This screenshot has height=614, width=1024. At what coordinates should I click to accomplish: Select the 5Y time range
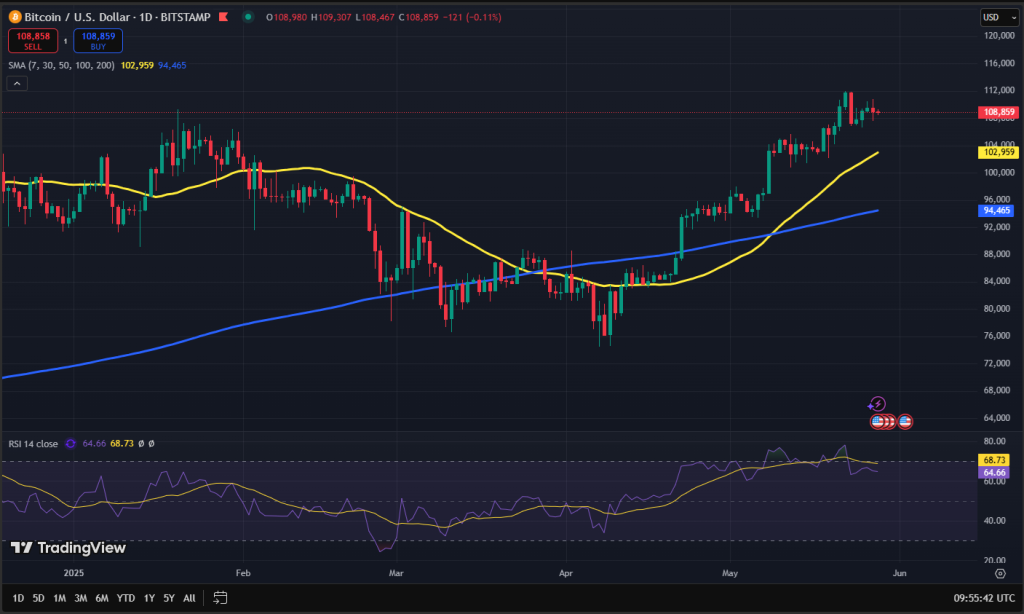168,598
